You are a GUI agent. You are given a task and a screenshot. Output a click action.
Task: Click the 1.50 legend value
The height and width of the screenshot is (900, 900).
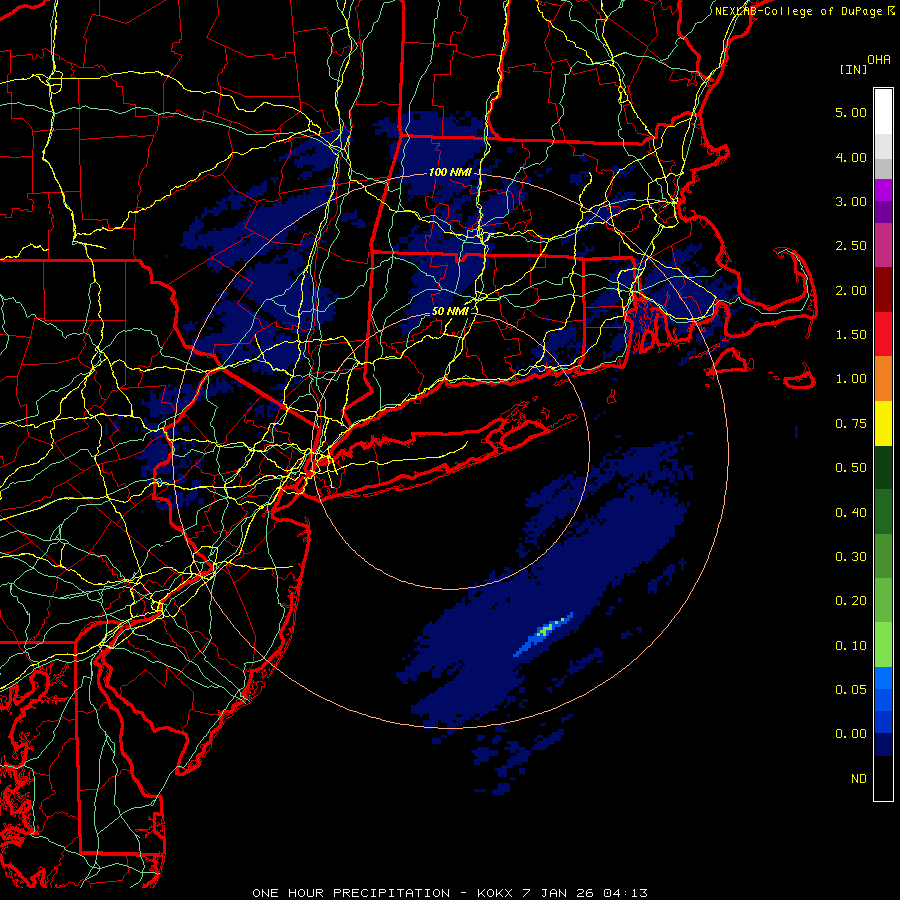tap(851, 335)
